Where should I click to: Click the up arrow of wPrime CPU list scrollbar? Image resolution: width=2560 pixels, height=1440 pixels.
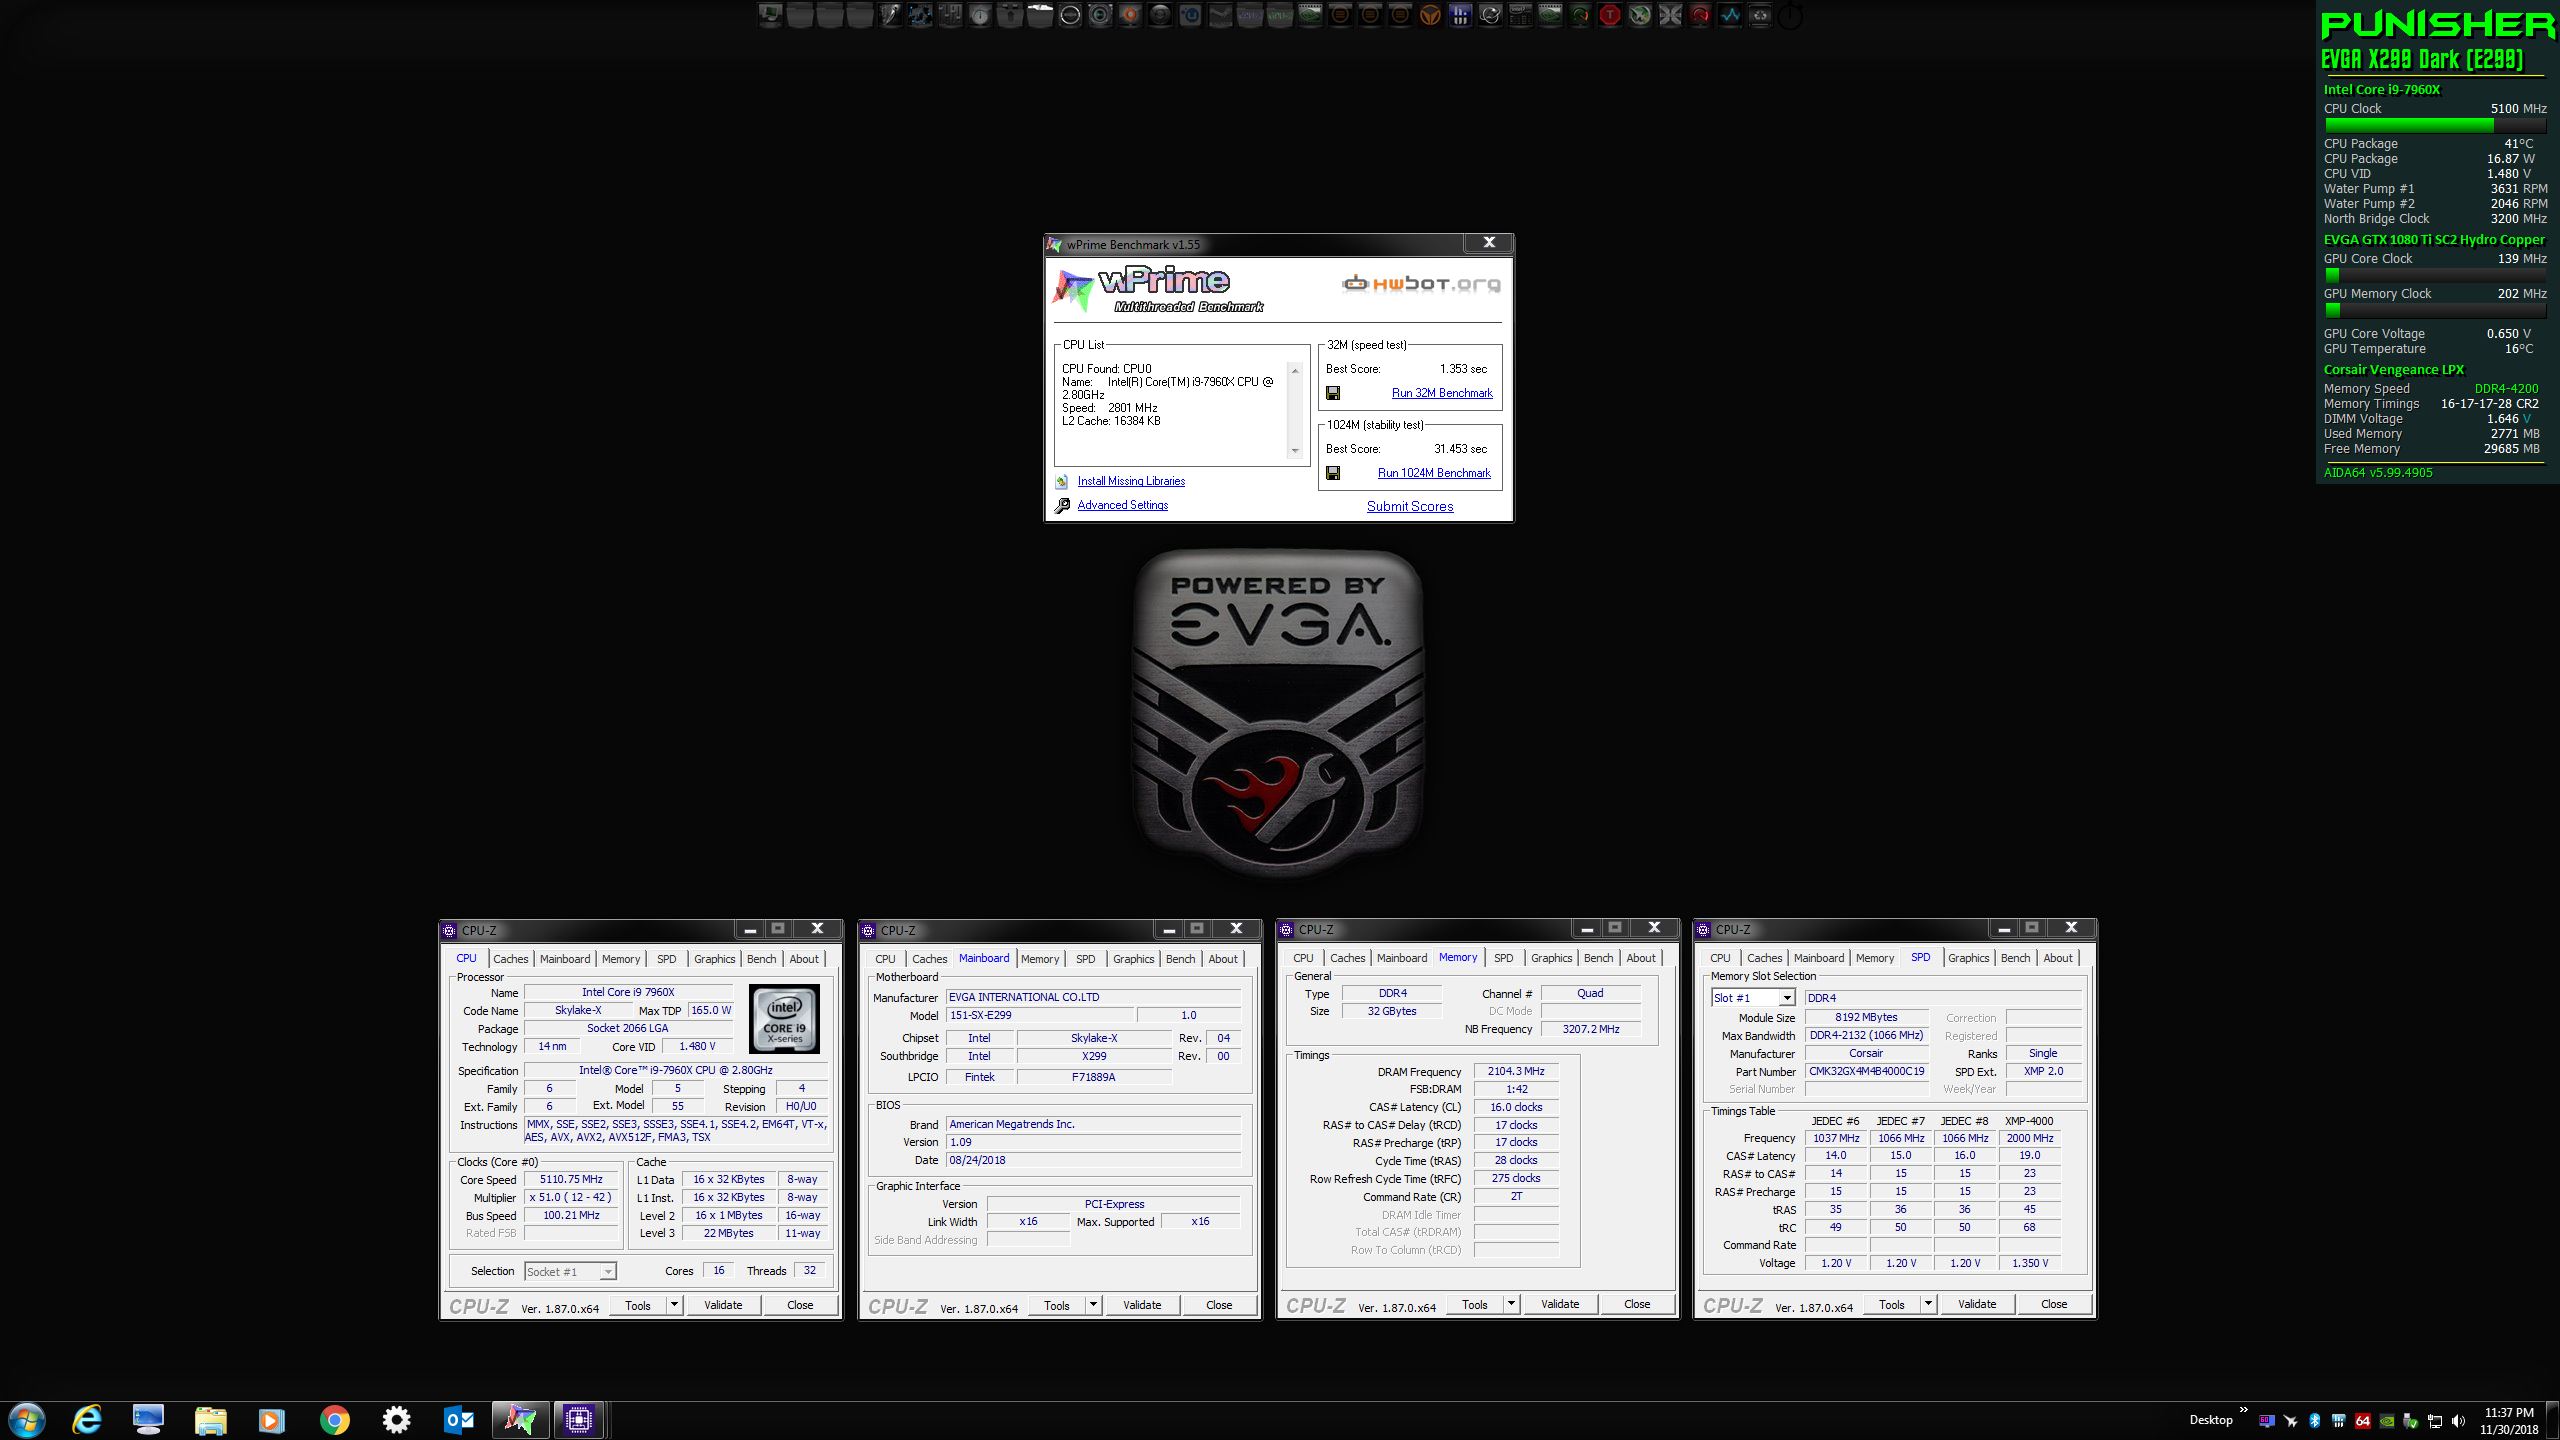1296,371
